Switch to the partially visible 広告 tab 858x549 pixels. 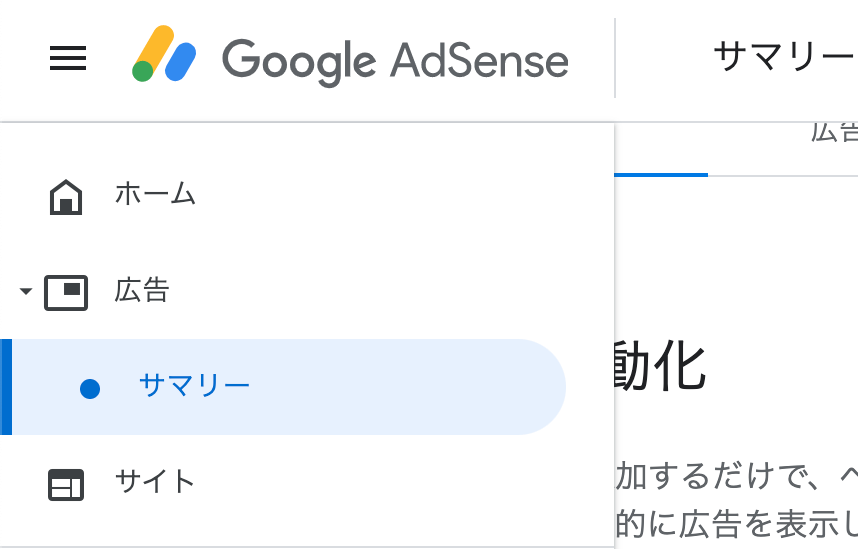coord(834,132)
